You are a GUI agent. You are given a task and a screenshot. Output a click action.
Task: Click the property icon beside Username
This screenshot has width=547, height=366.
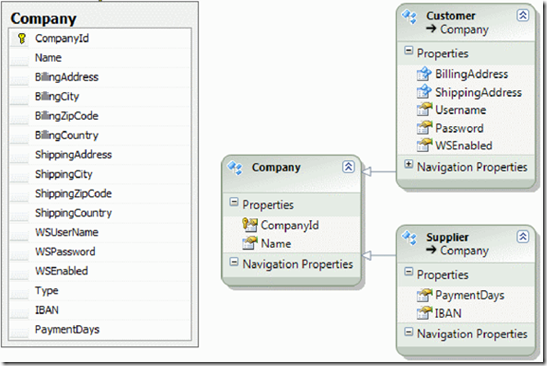(x=424, y=110)
